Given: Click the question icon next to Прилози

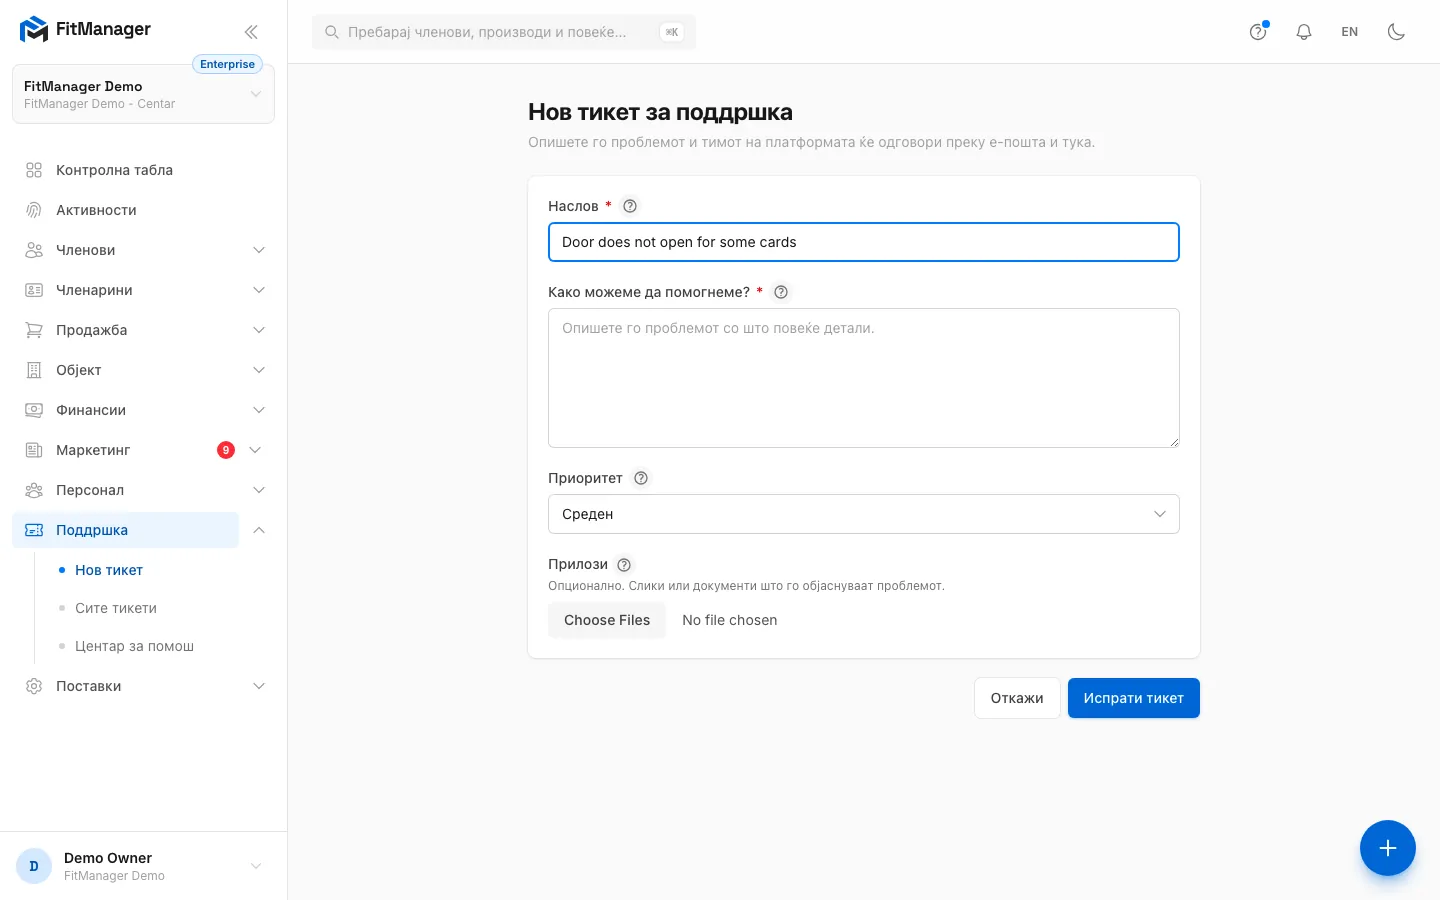Looking at the screenshot, I should point(624,564).
